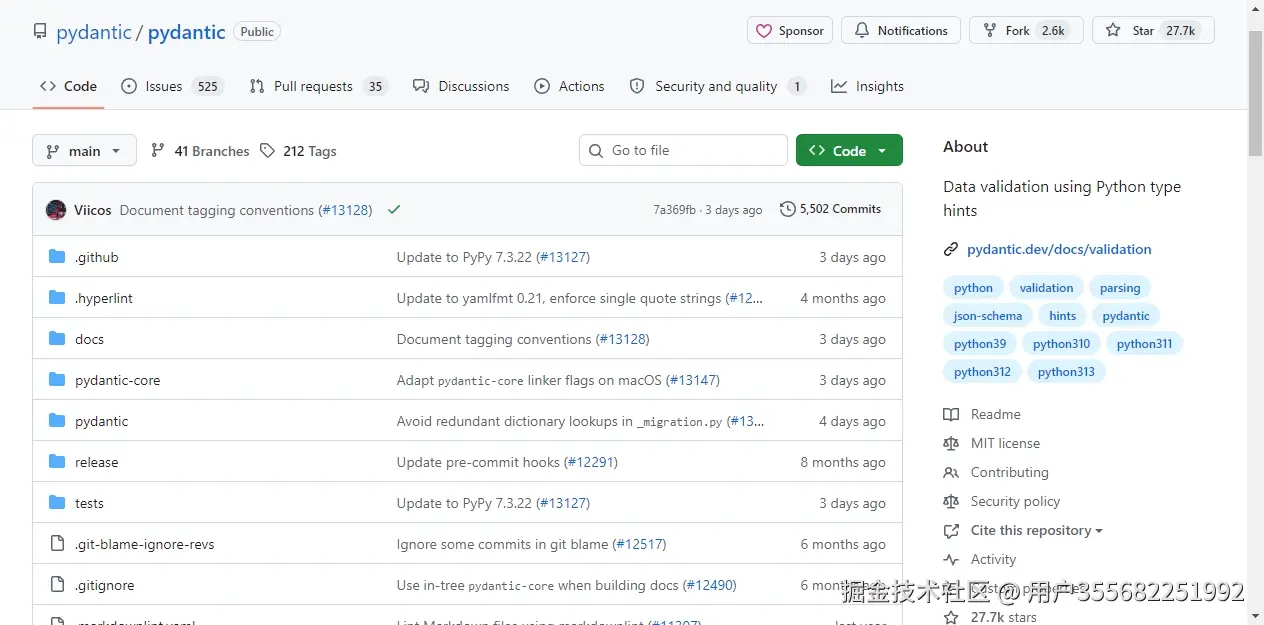Switch to the Pull requests tab
The width and height of the screenshot is (1264, 625).
click(x=318, y=86)
